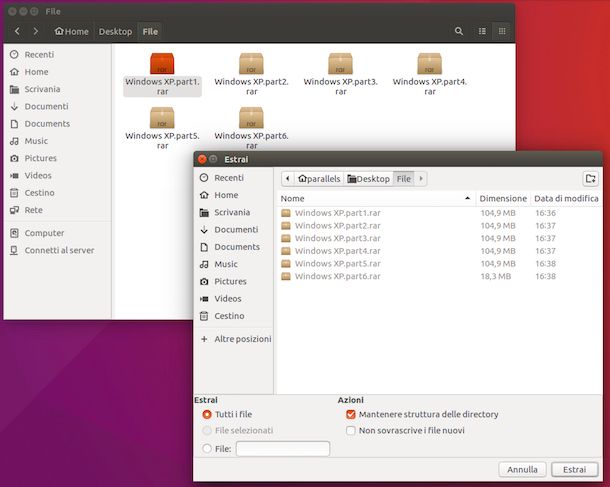
Task: Switch Files window to list view
Action: [x=482, y=31]
